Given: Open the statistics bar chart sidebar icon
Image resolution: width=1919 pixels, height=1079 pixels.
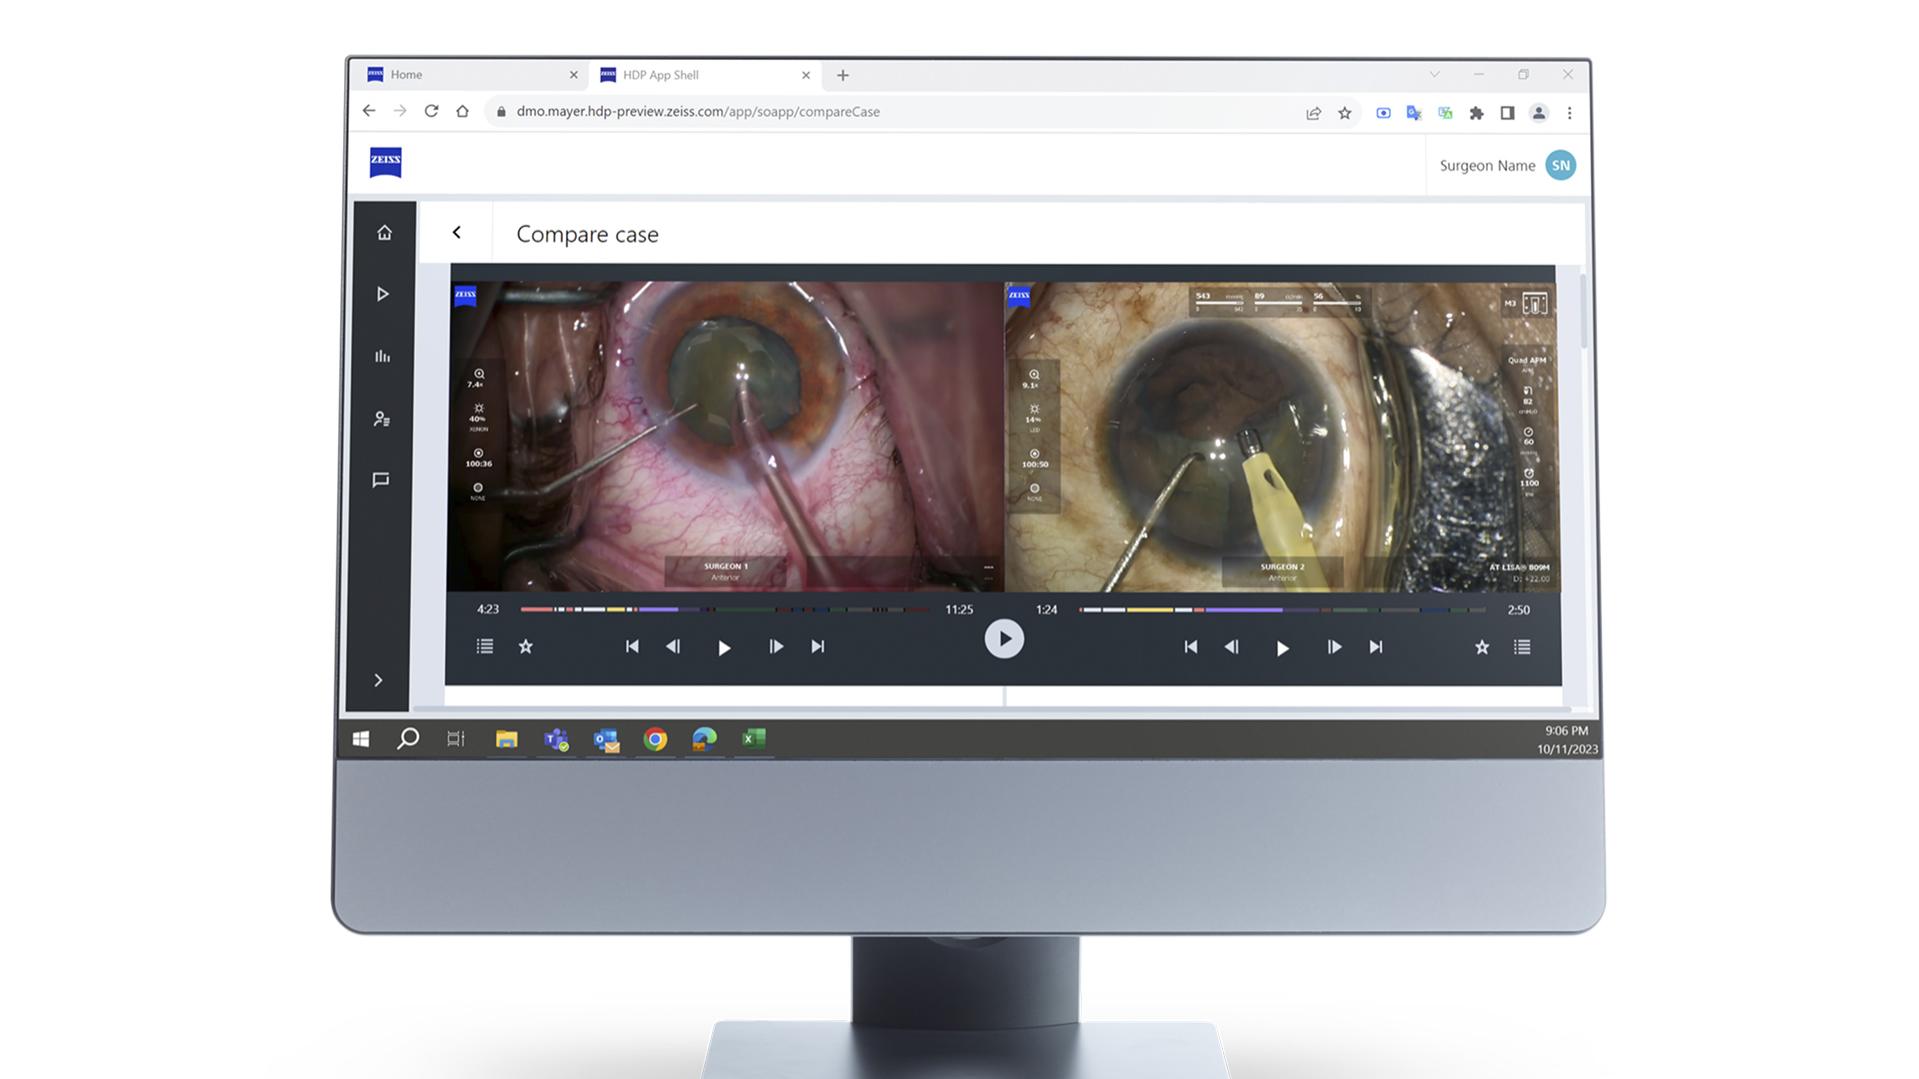Looking at the screenshot, I should [382, 356].
